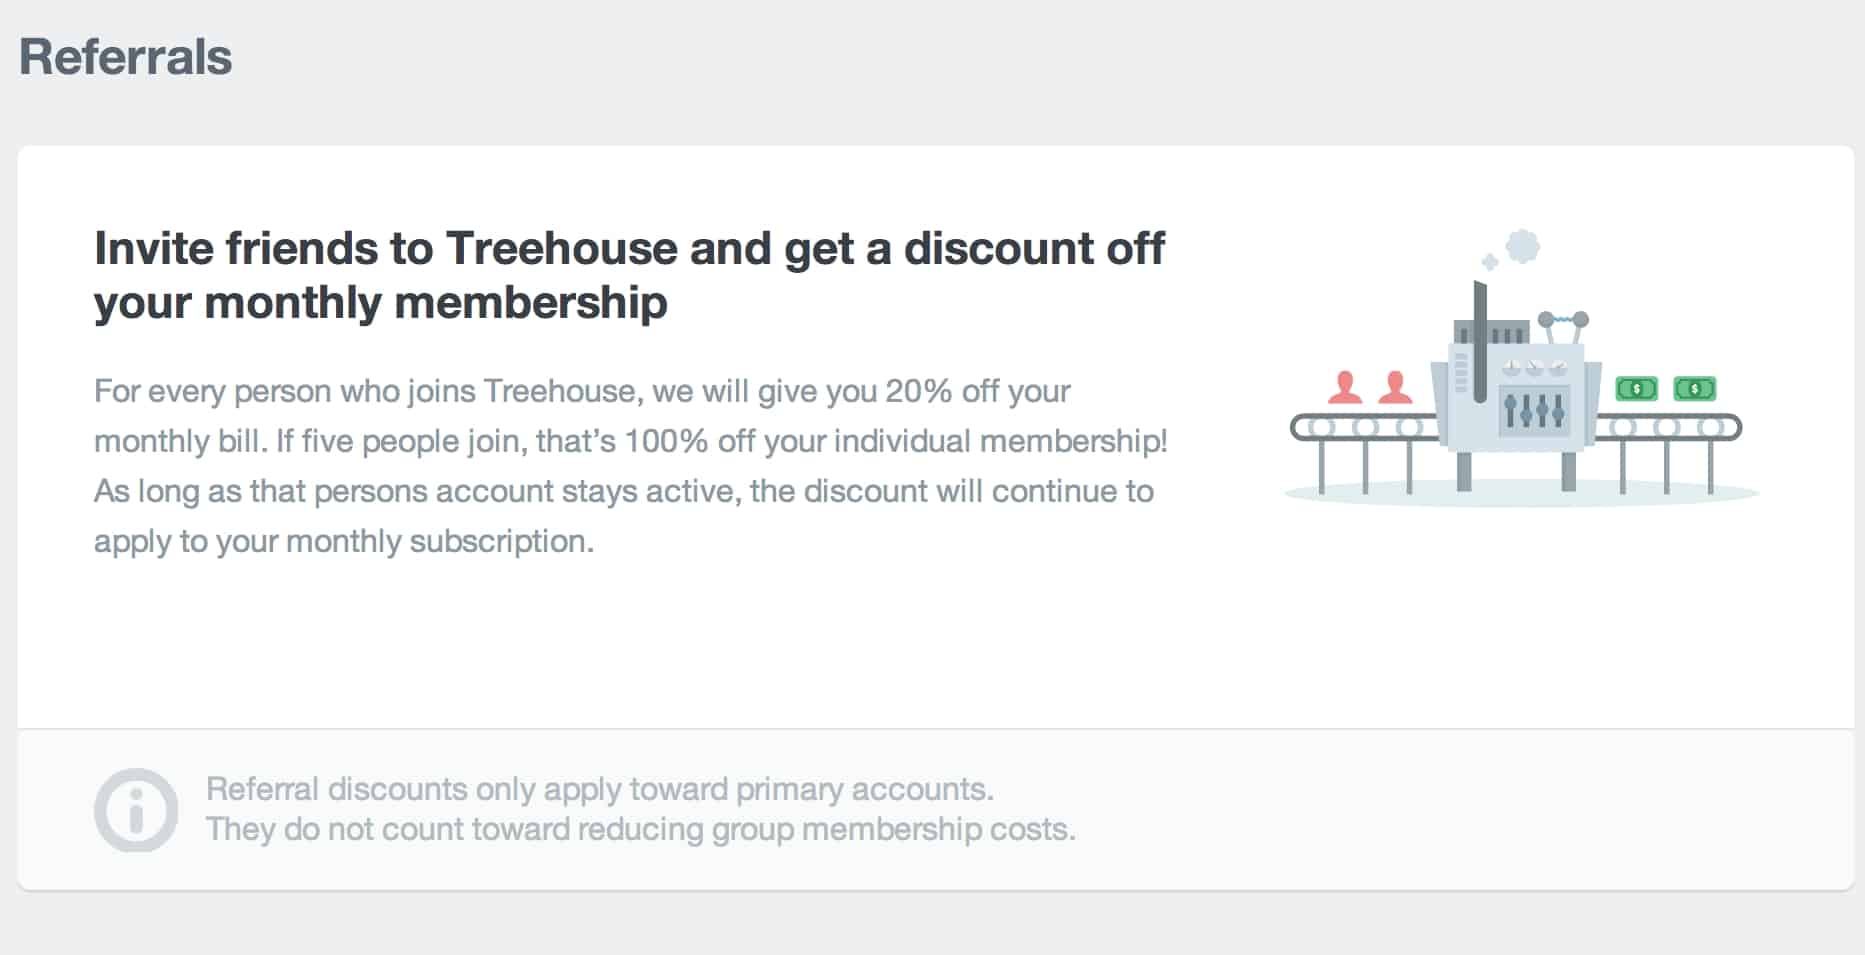Click the right green dollar bill
This screenshot has width=1865, height=955.
coord(1695,388)
